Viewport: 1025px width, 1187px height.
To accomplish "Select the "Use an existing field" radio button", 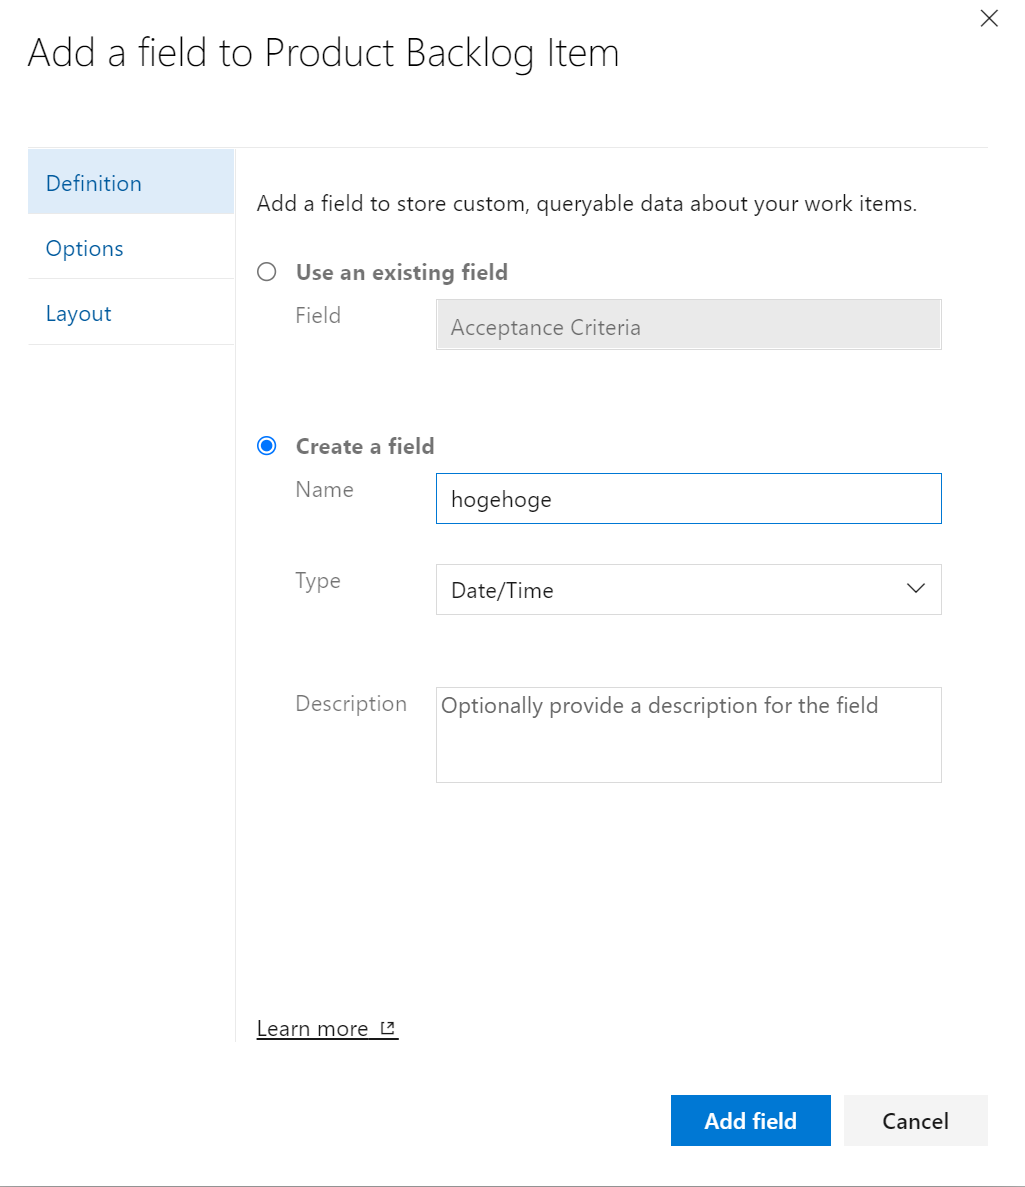I will pyautogui.click(x=267, y=272).
